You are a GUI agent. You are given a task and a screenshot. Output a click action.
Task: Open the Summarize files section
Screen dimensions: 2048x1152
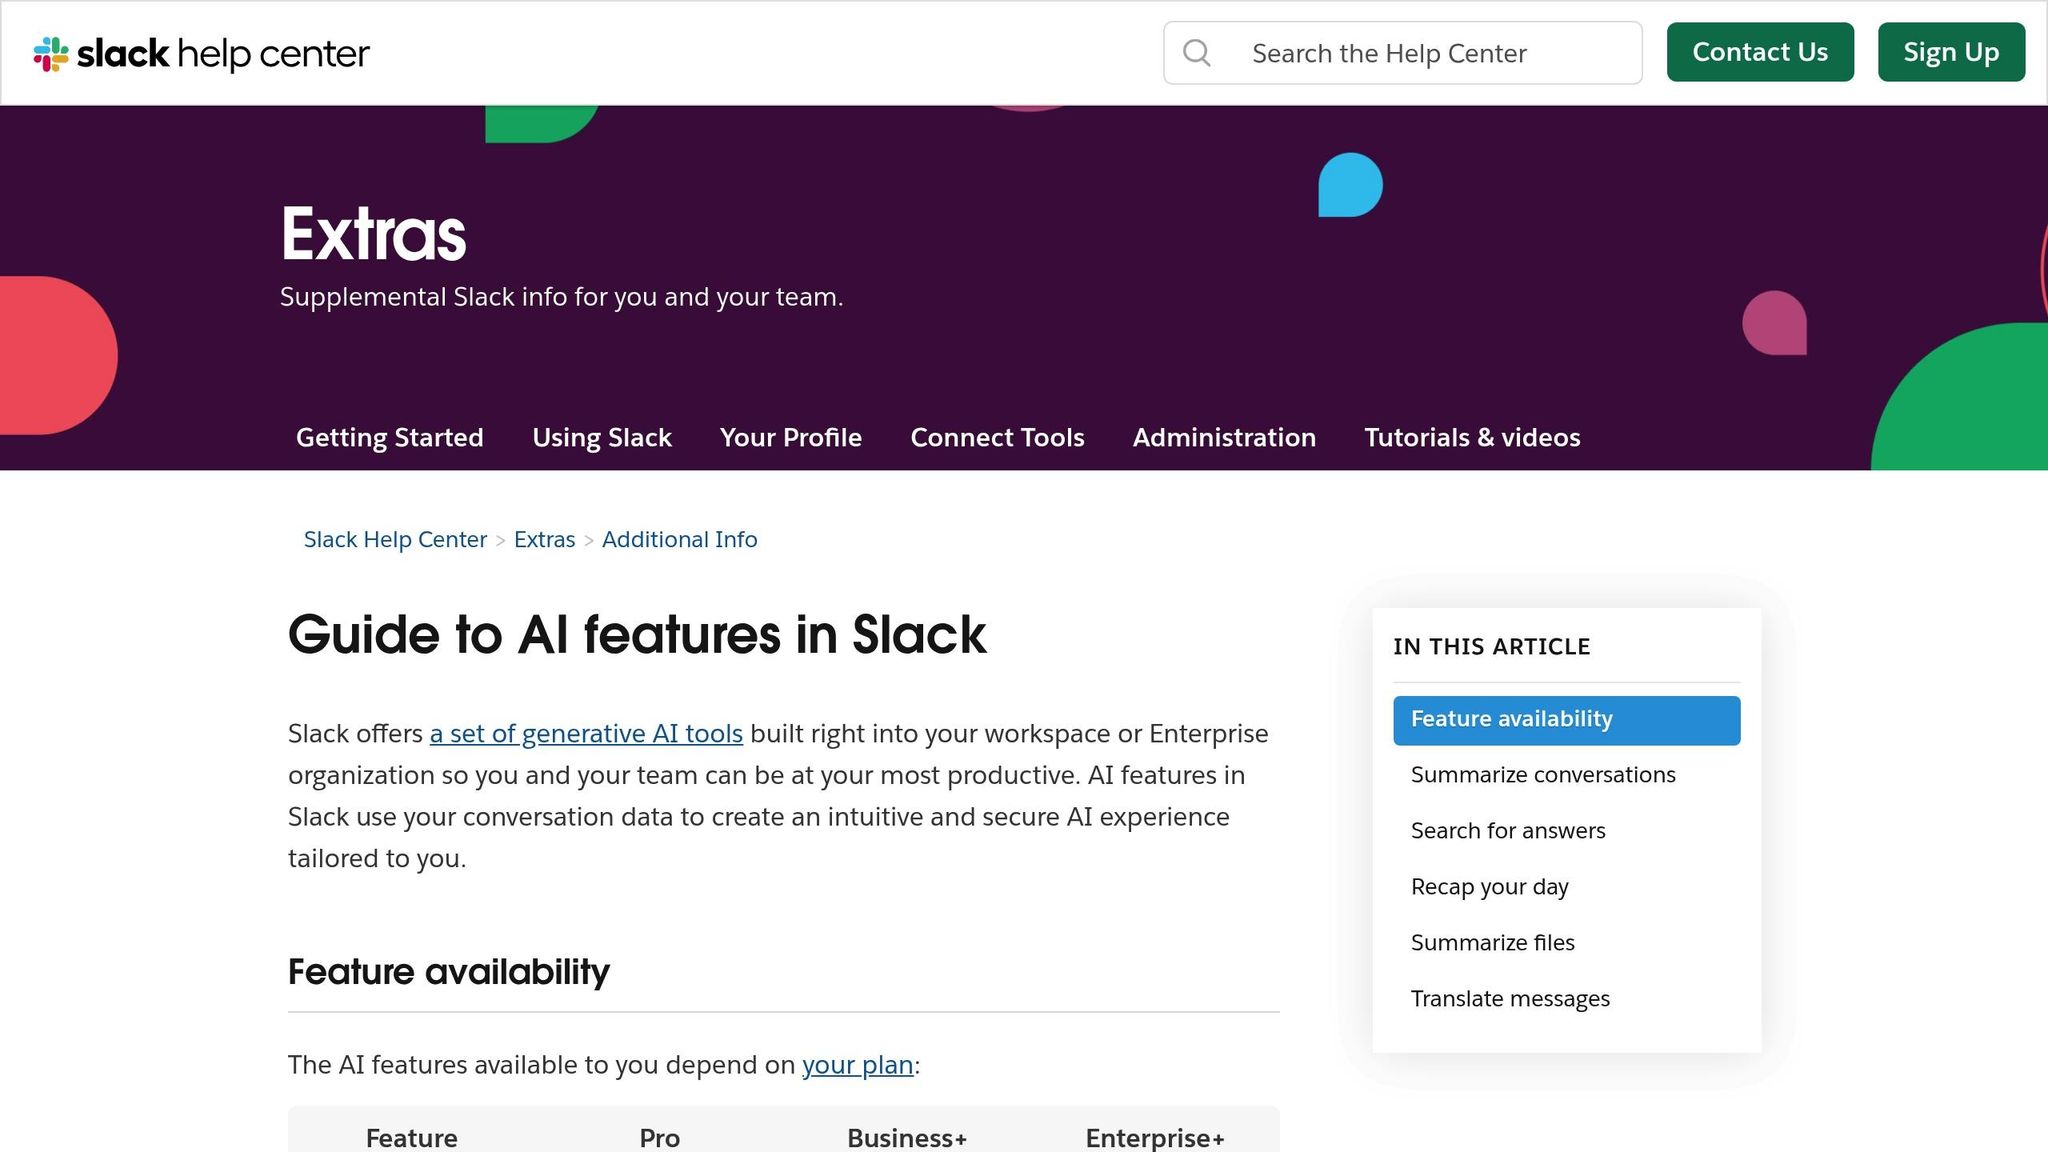coord(1492,942)
